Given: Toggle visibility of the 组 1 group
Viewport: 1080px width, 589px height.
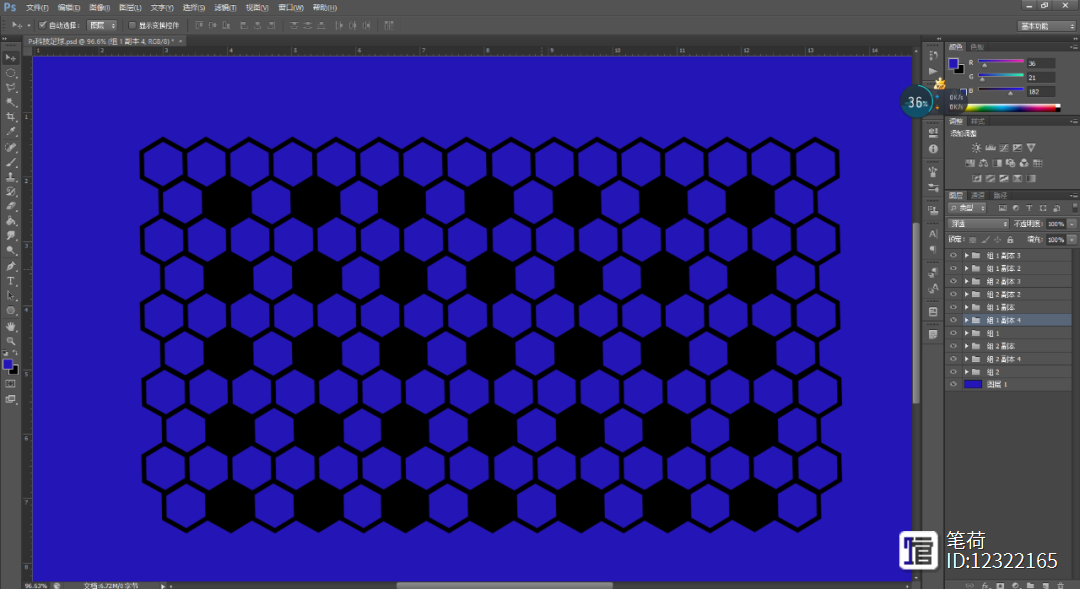Looking at the screenshot, I should tap(953, 333).
